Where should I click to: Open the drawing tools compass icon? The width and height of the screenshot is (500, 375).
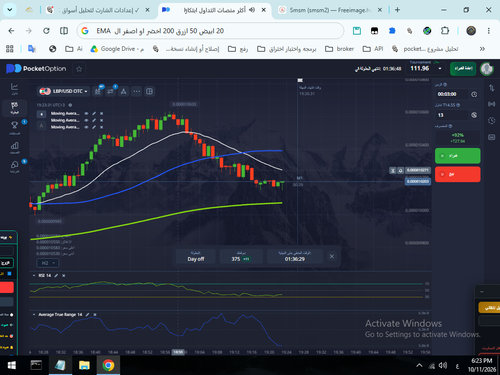tap(123, 91)
